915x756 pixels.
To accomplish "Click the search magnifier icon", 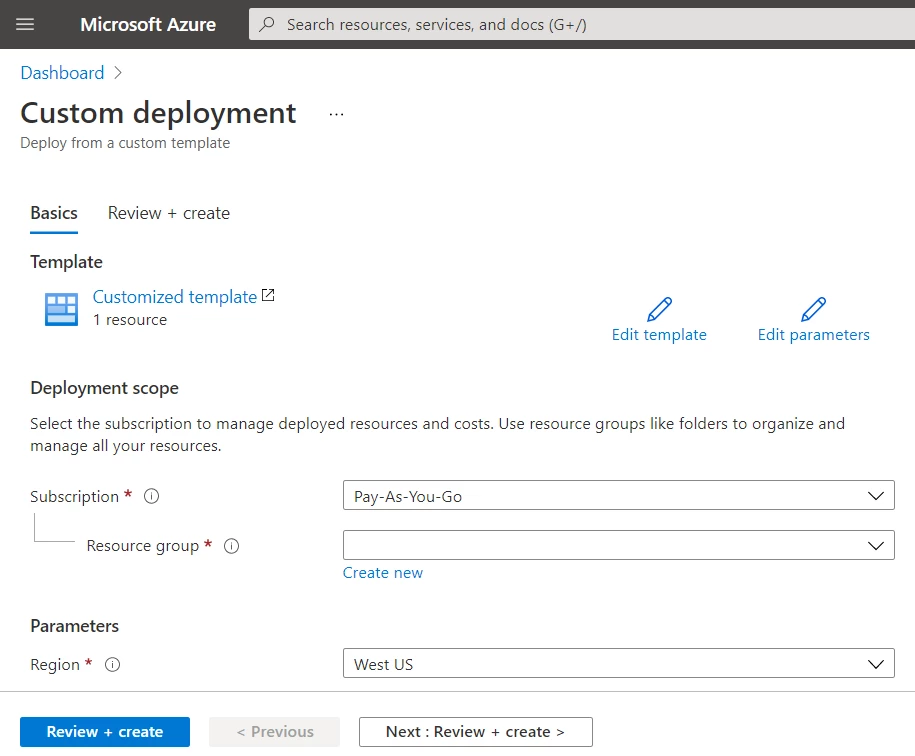I will pos(267,24).
